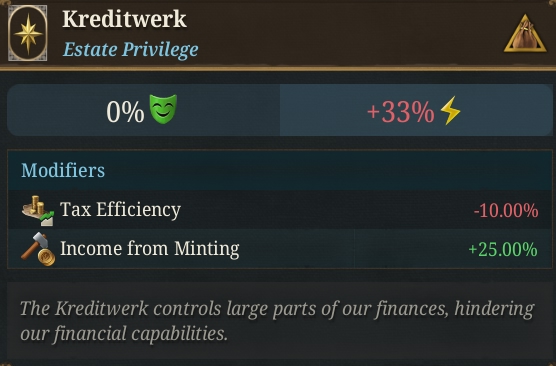Click the money bag triangle icon
The height and width of the screenshot is (366, 556).
pos(525,34)
